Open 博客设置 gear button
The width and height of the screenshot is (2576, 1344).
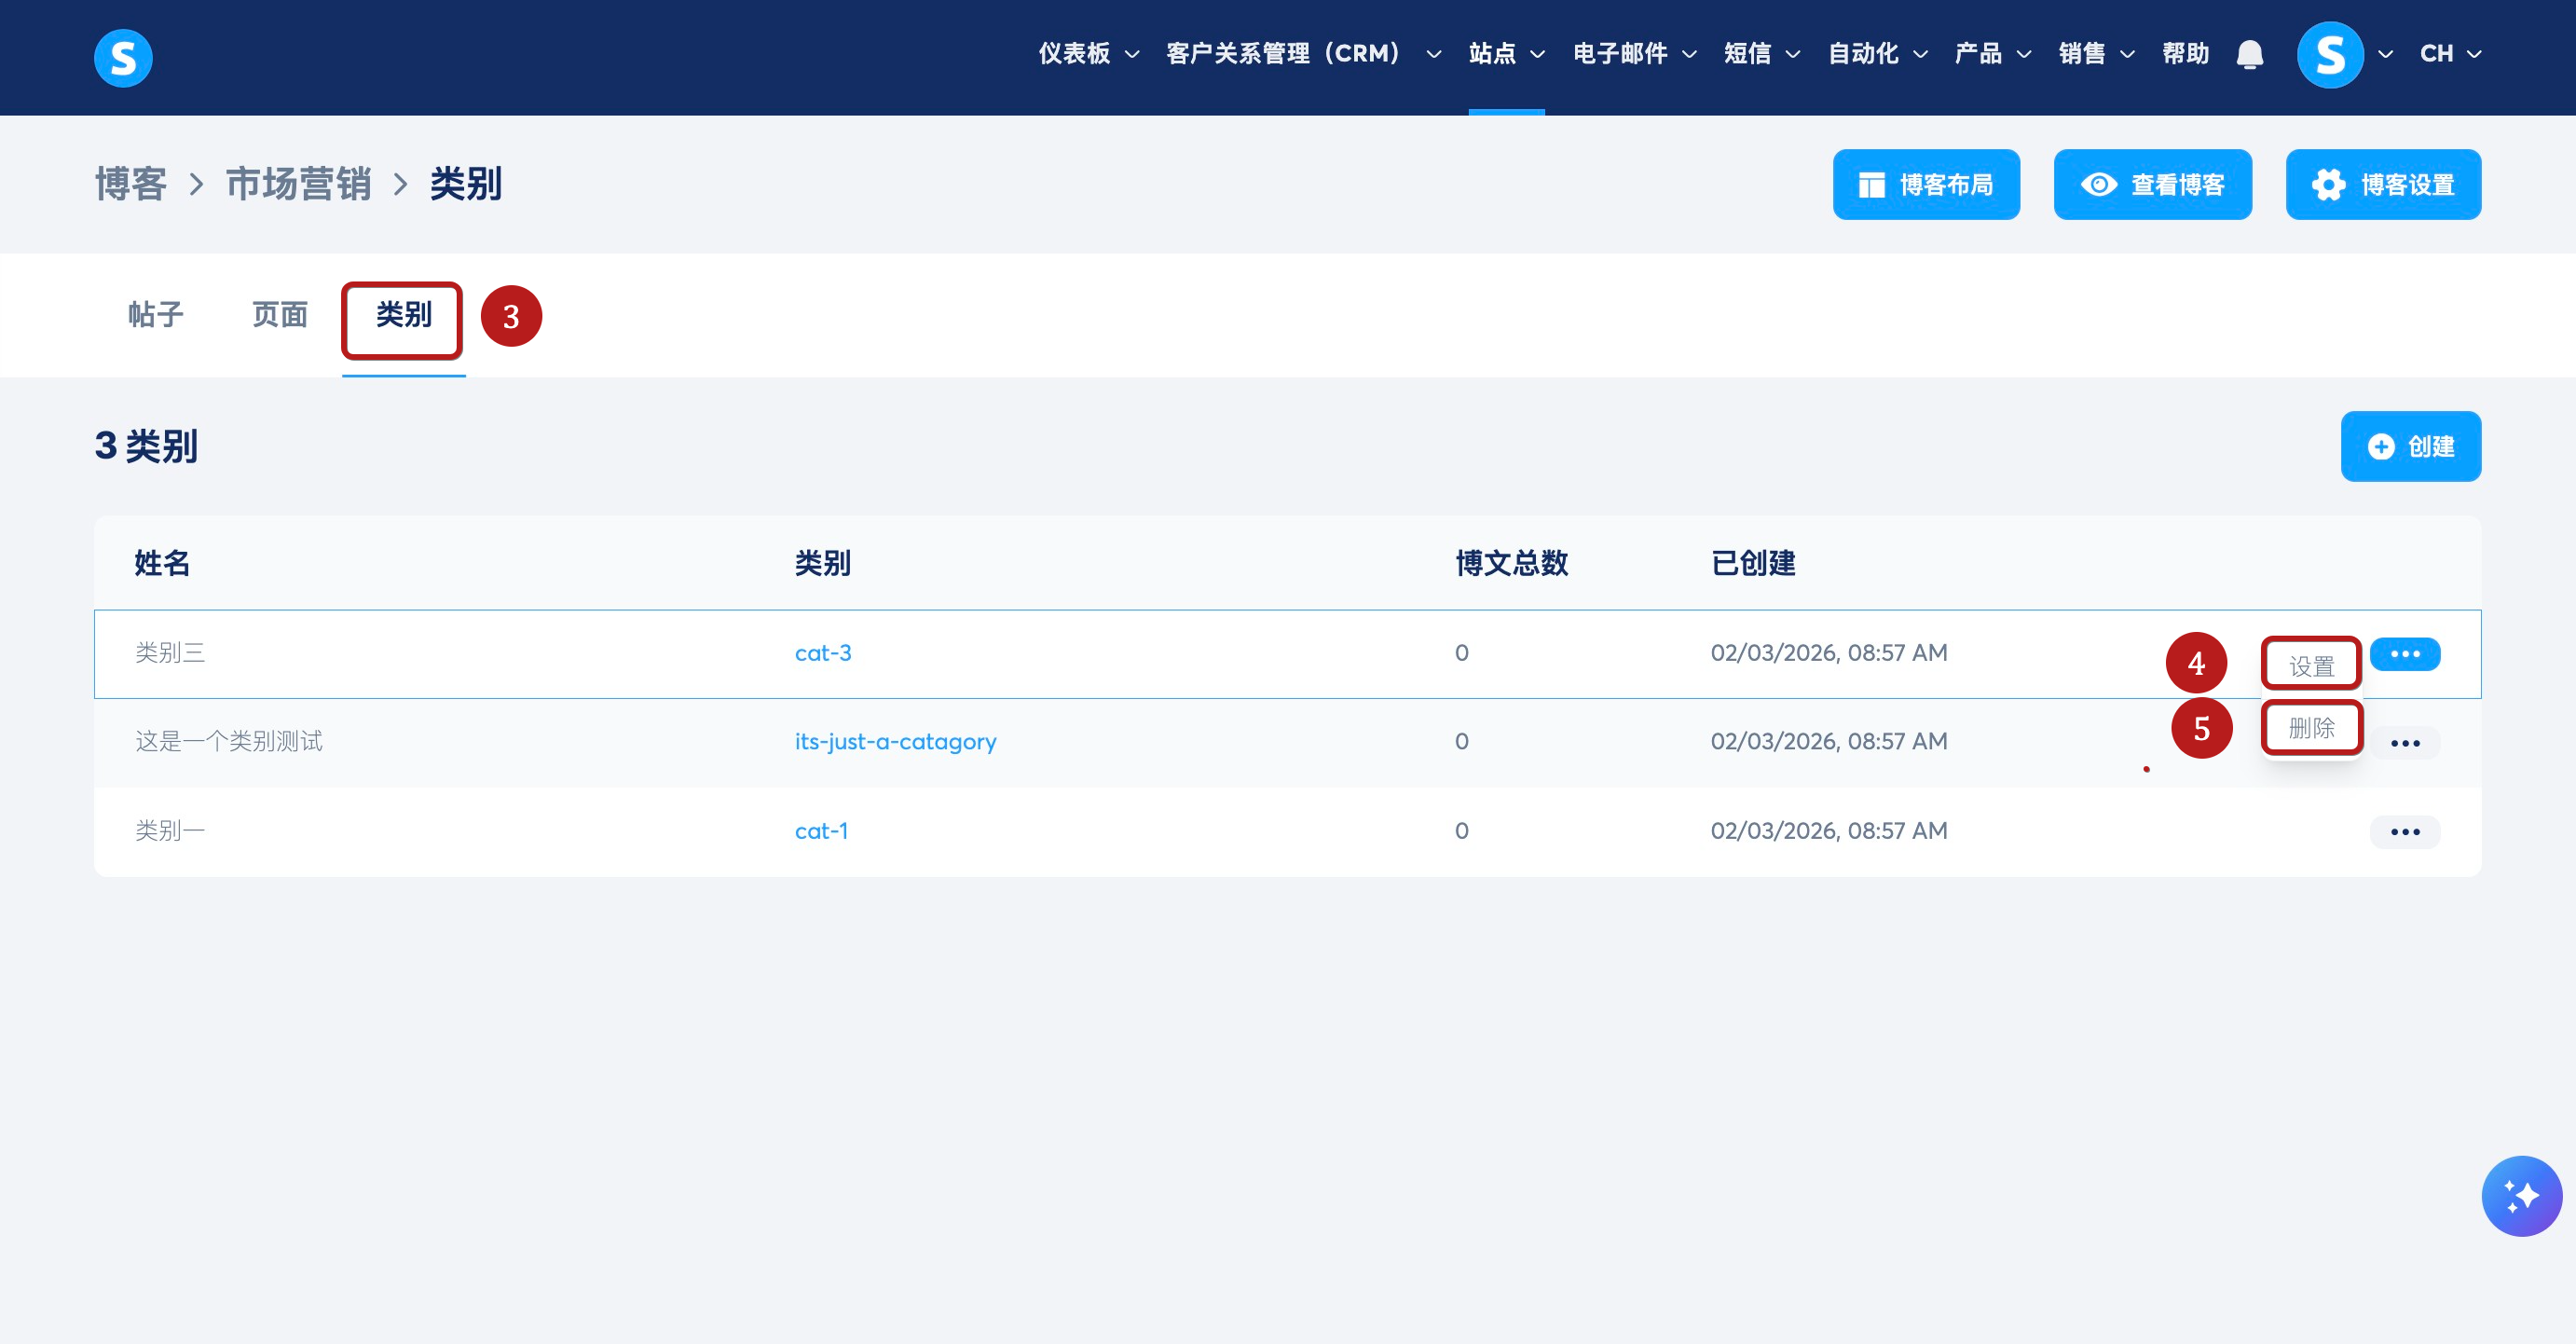click(2382, 185)
